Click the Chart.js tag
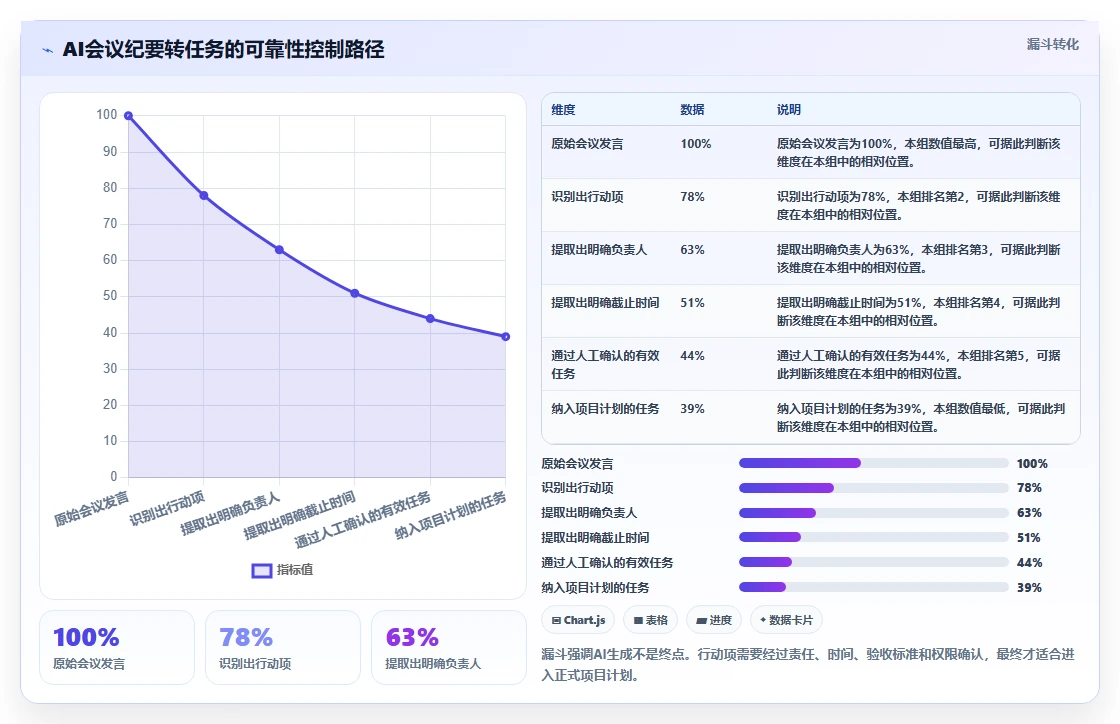The image size is (1120, 724). pyautogui.click(x=579, y=620)
